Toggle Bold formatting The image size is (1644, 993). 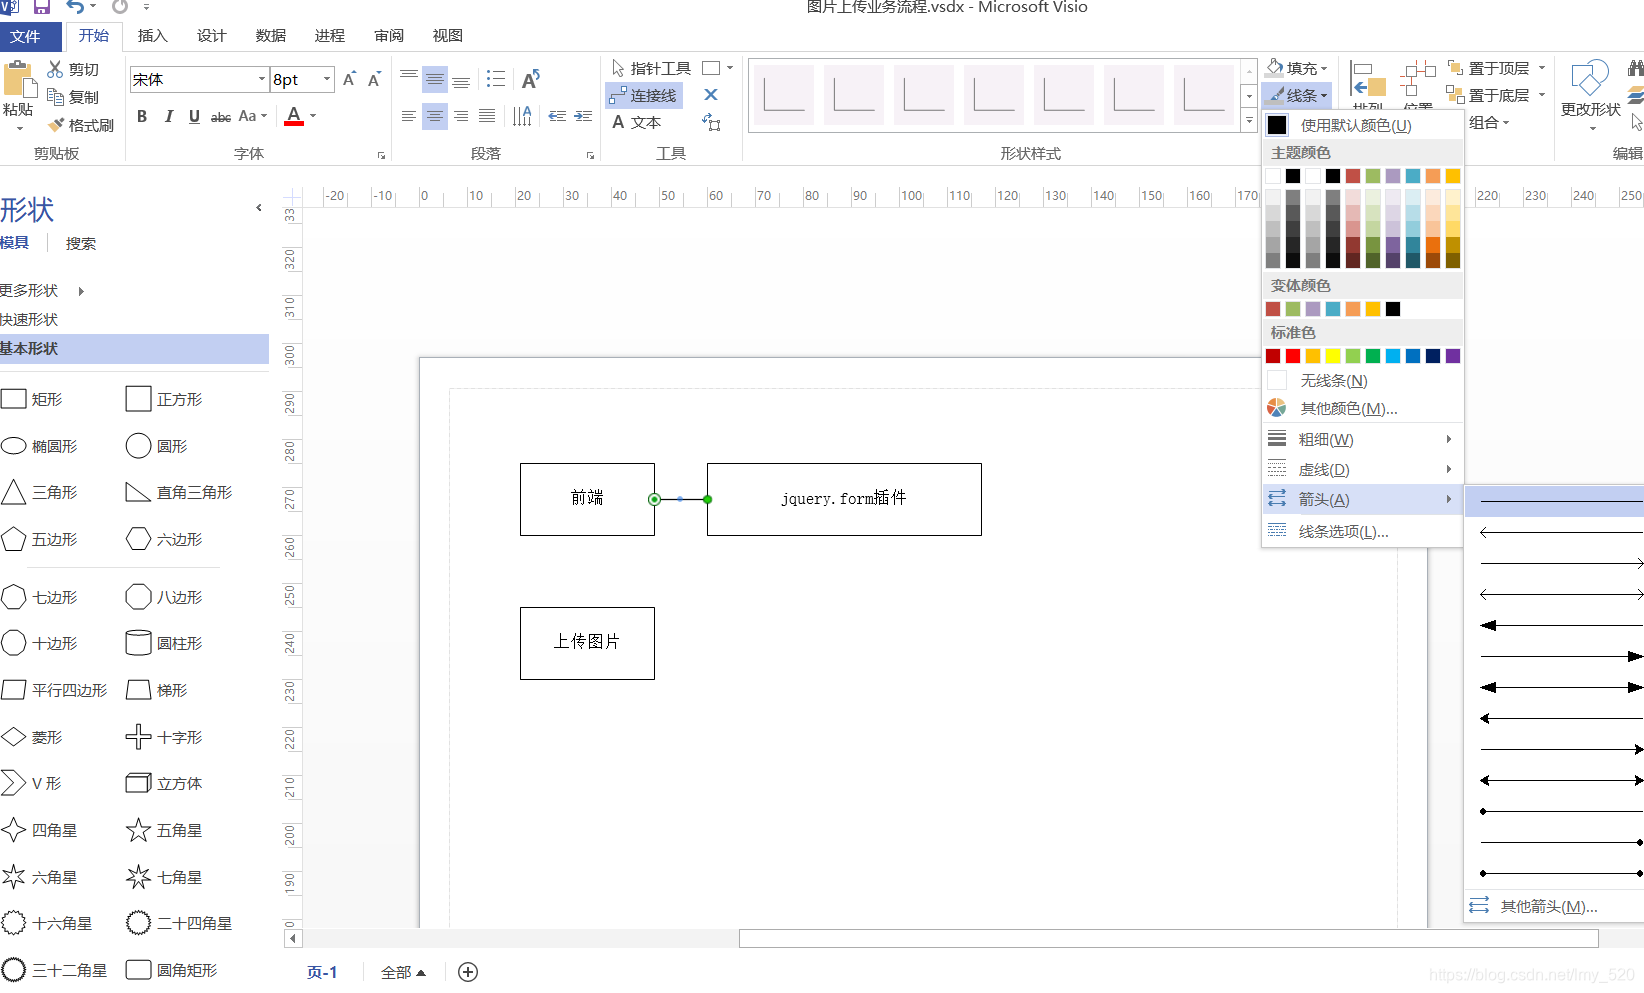(x=142, y=117)
